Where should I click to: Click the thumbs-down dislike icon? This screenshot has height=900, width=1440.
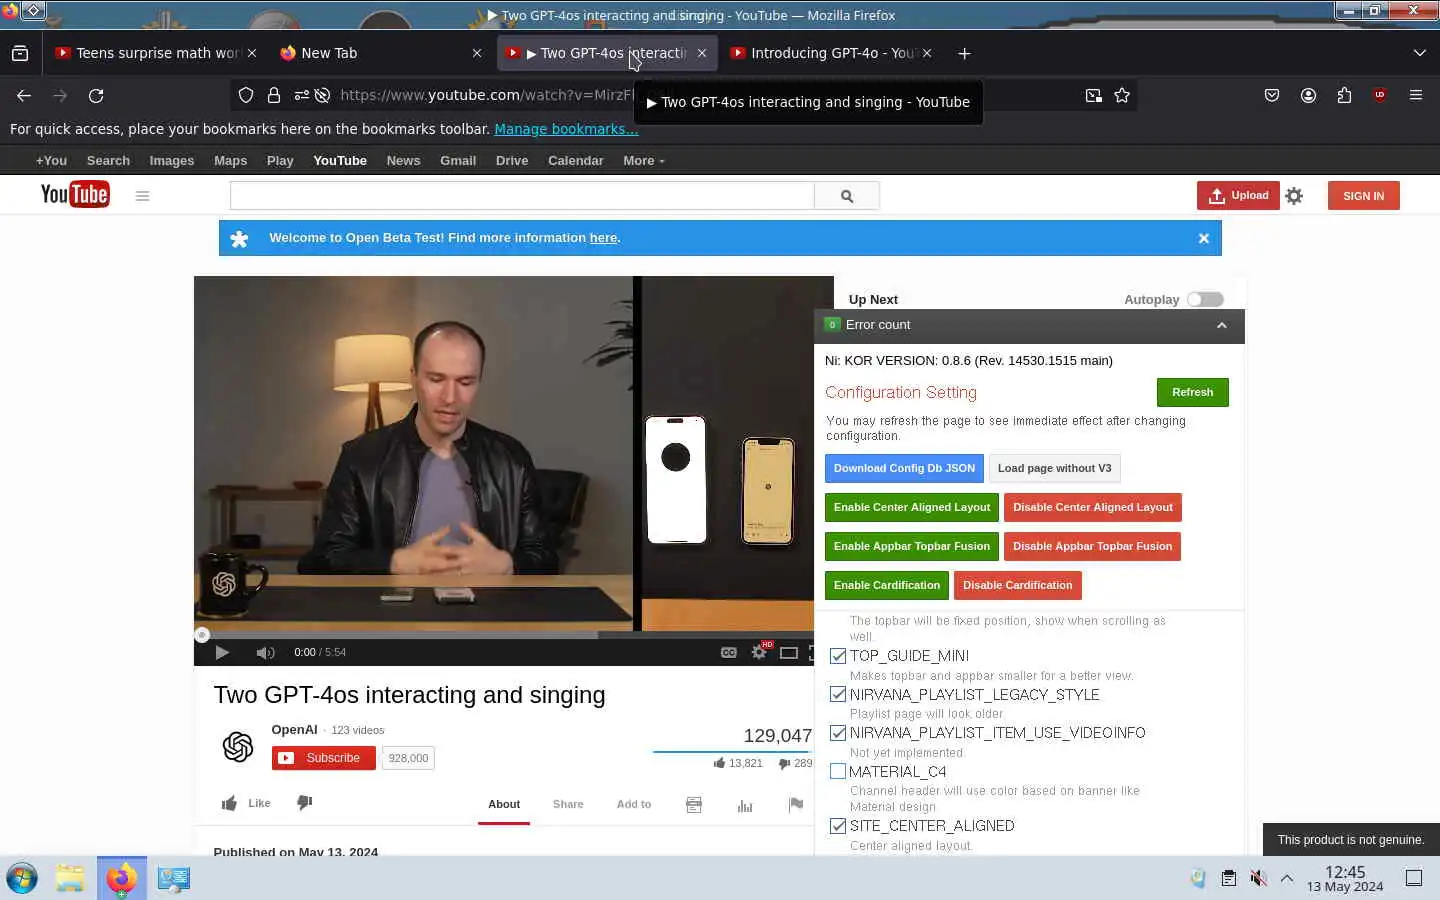pyautogui.click(x=305, y=803)
